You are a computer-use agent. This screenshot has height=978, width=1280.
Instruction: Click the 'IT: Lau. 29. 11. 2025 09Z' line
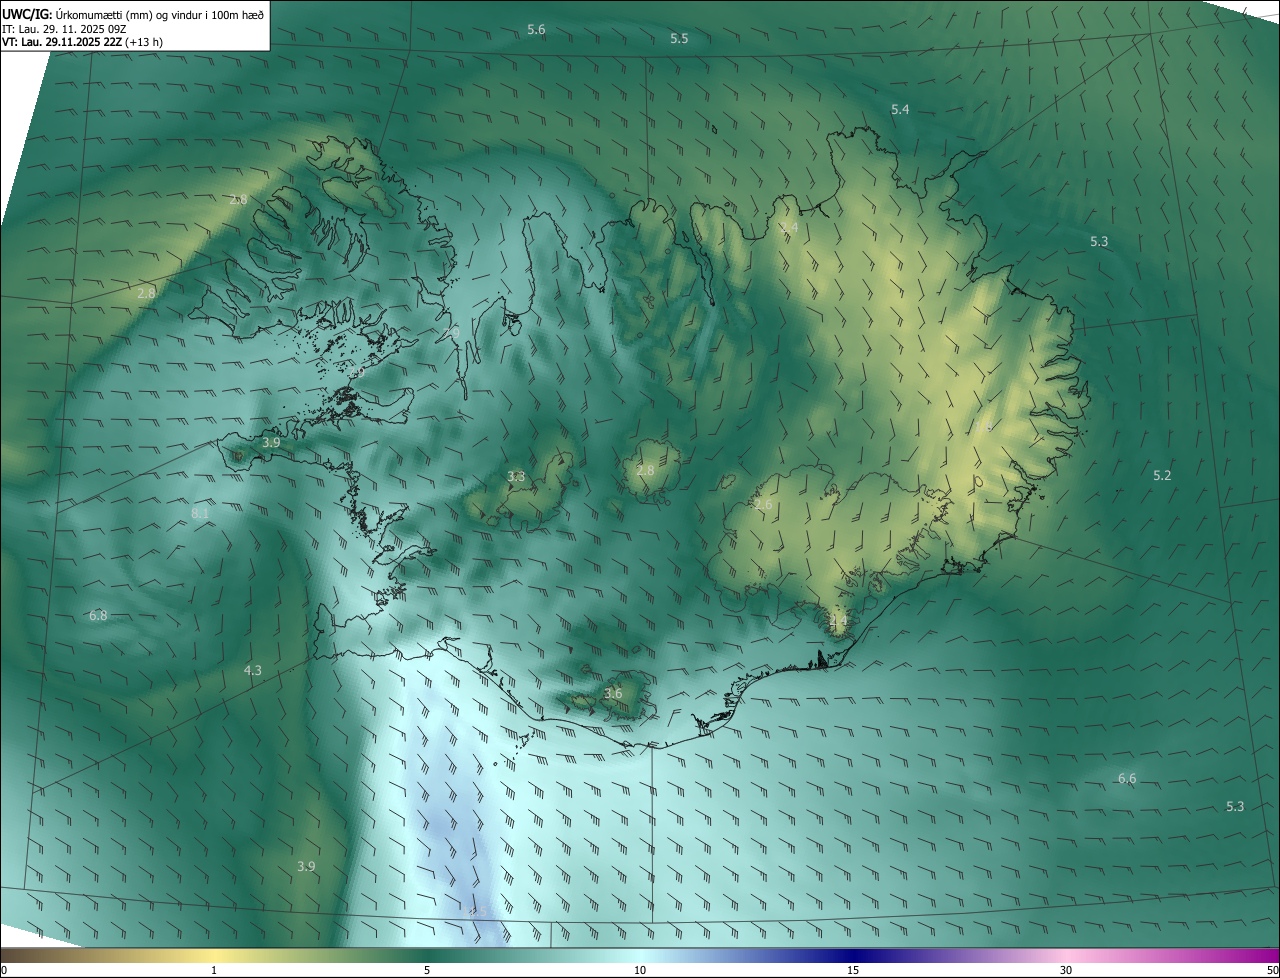tap(63, 29)
